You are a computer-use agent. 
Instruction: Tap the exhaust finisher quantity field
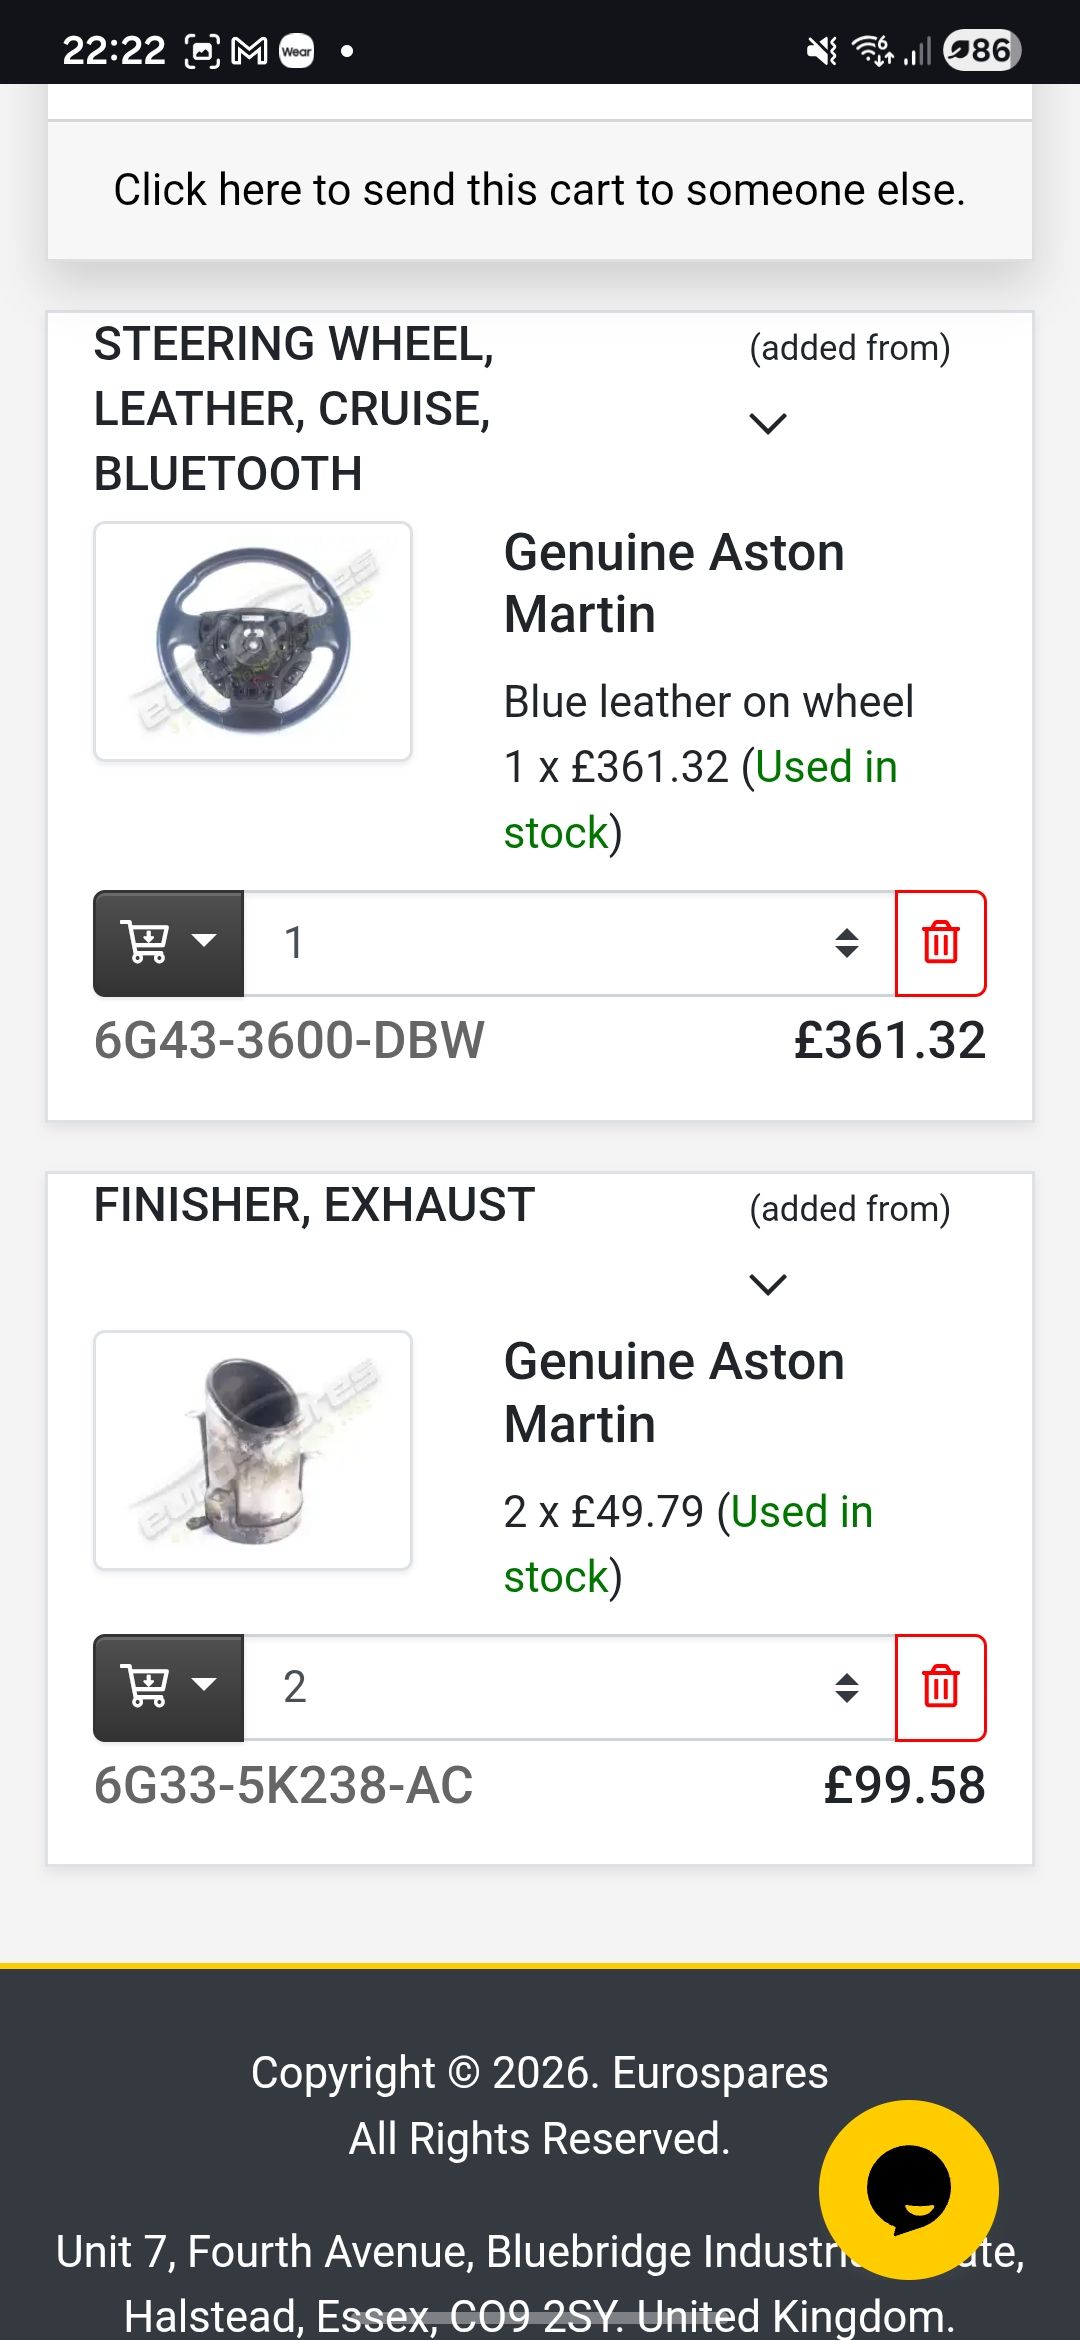(540, 1687)
